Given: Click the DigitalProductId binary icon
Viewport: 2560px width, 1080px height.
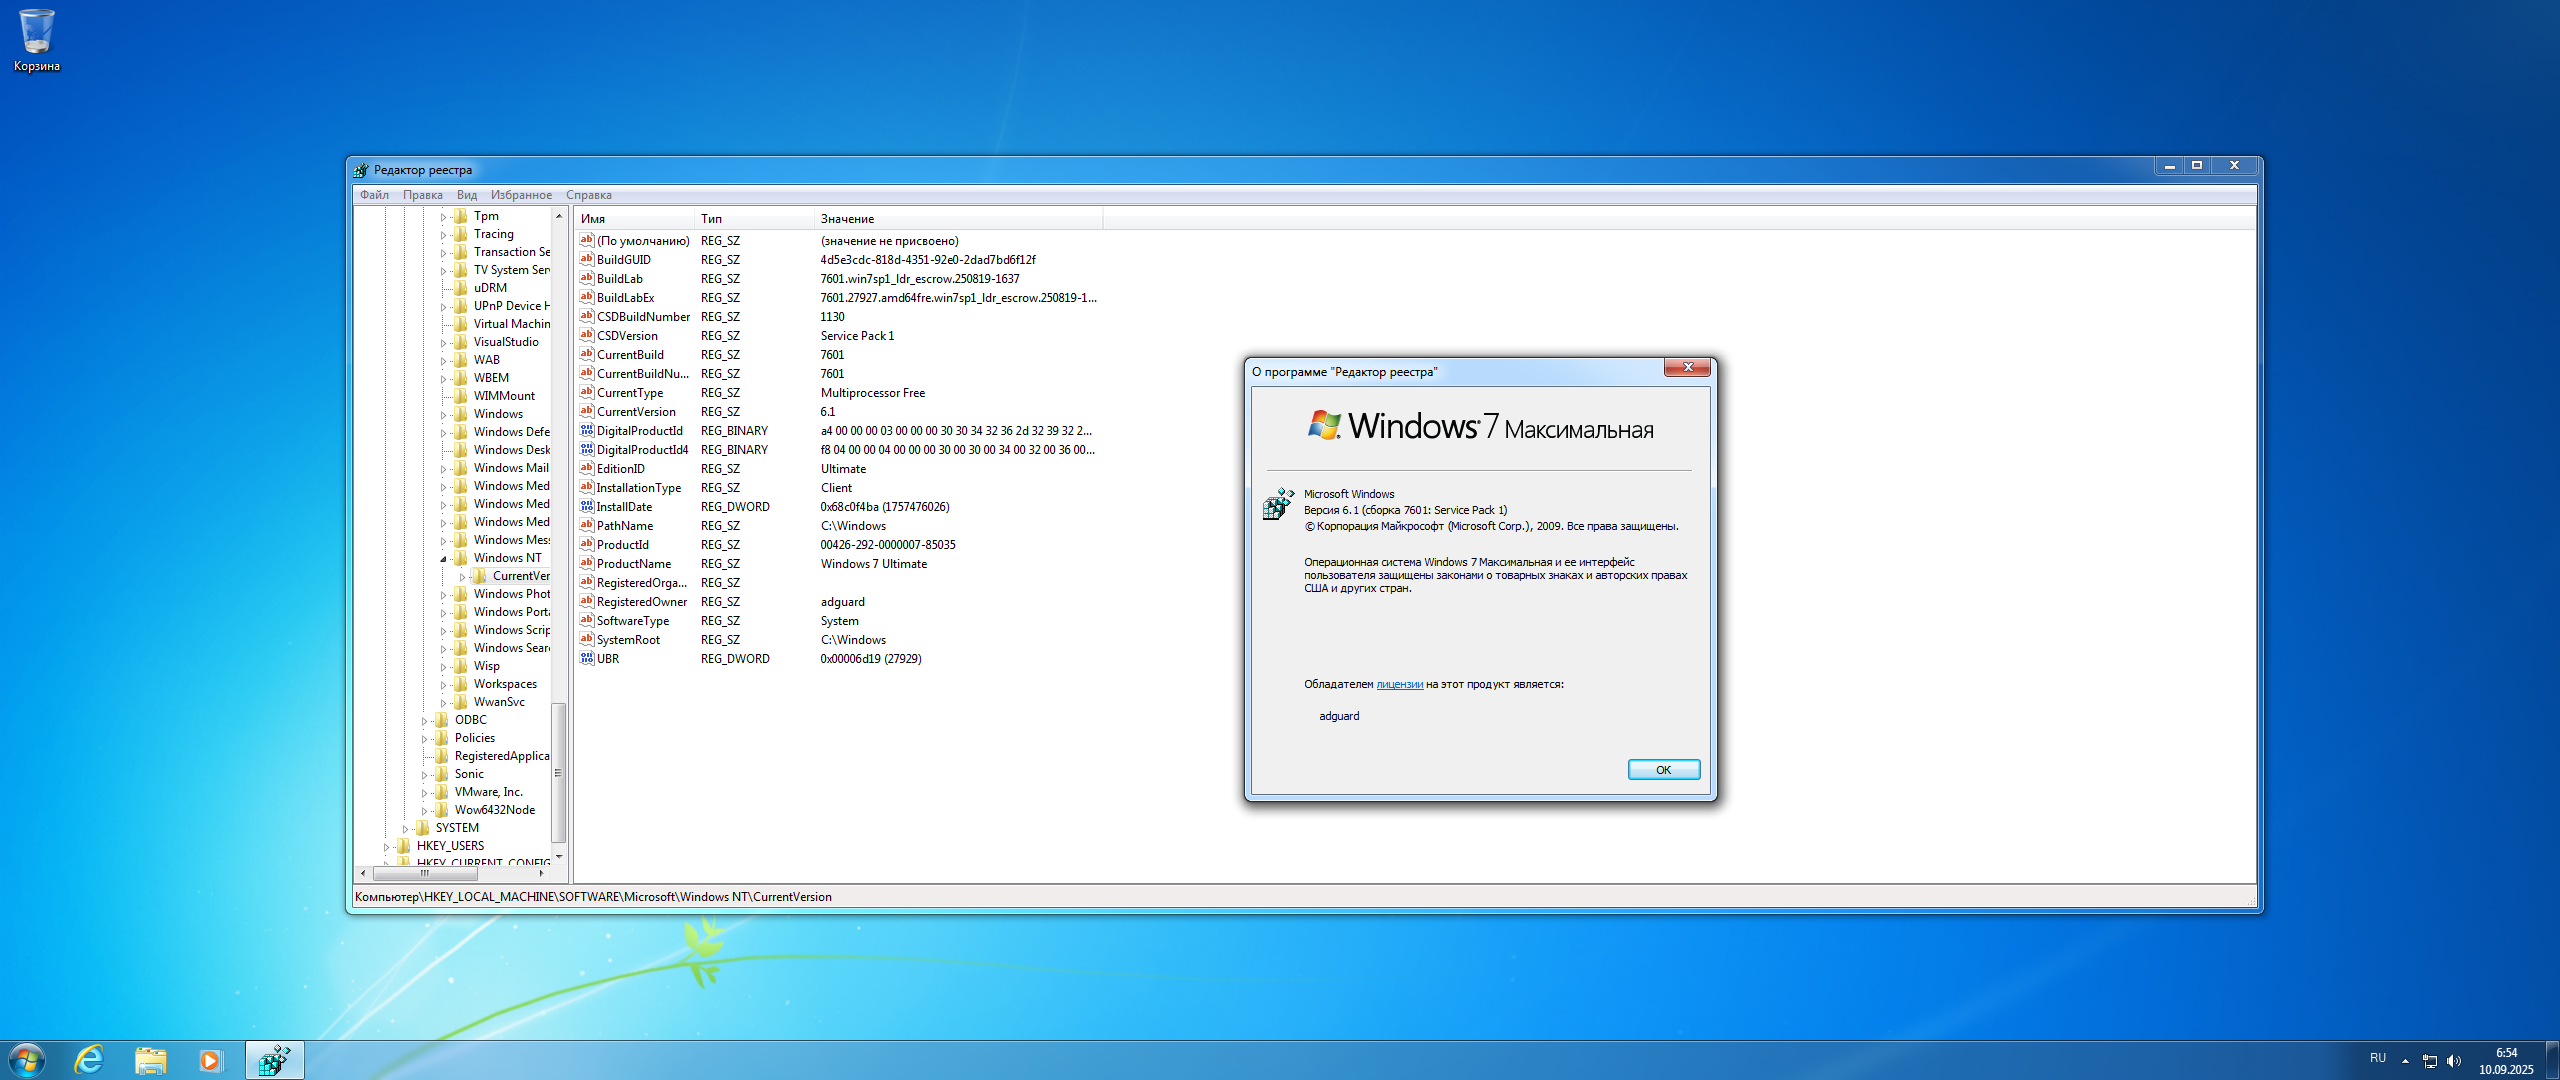Looking at the screenshot, I should pos(587,430).
